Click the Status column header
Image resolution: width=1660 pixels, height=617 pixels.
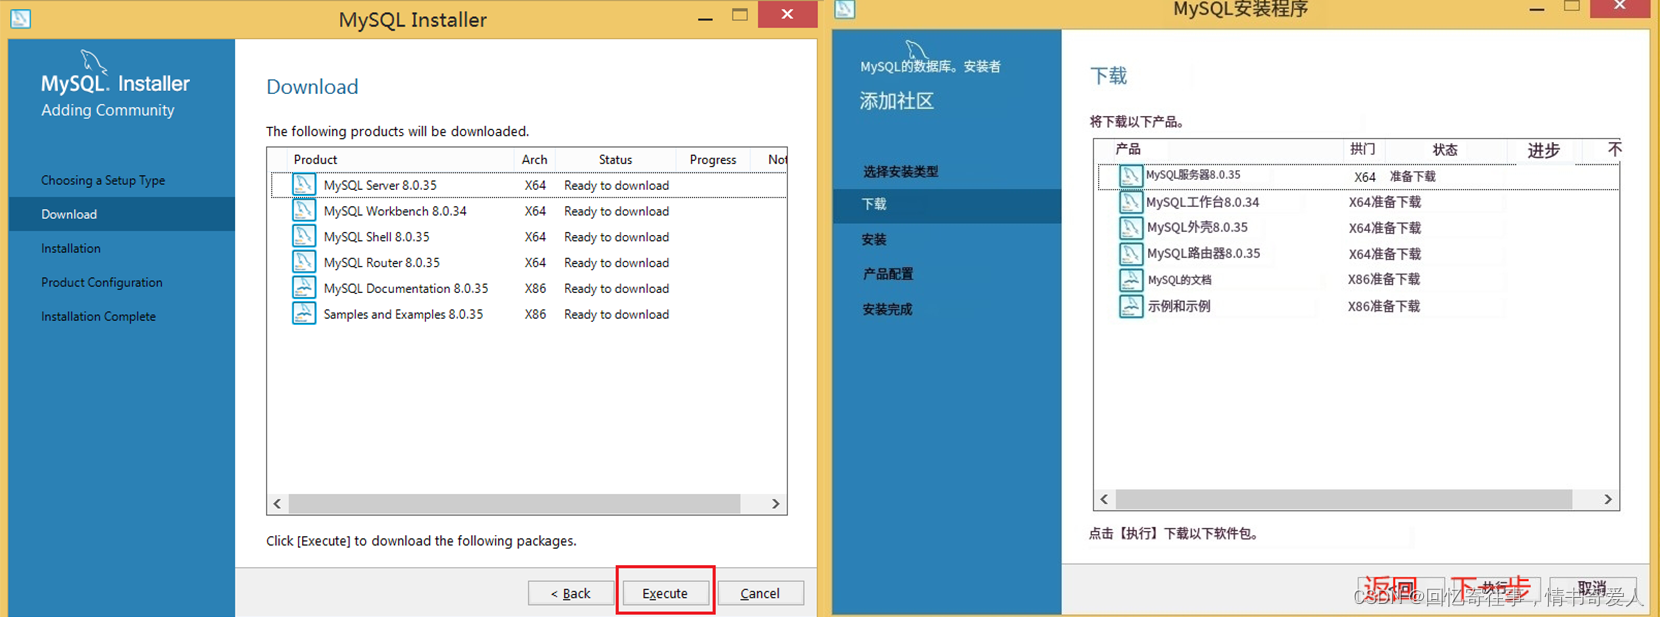[616, 159]
